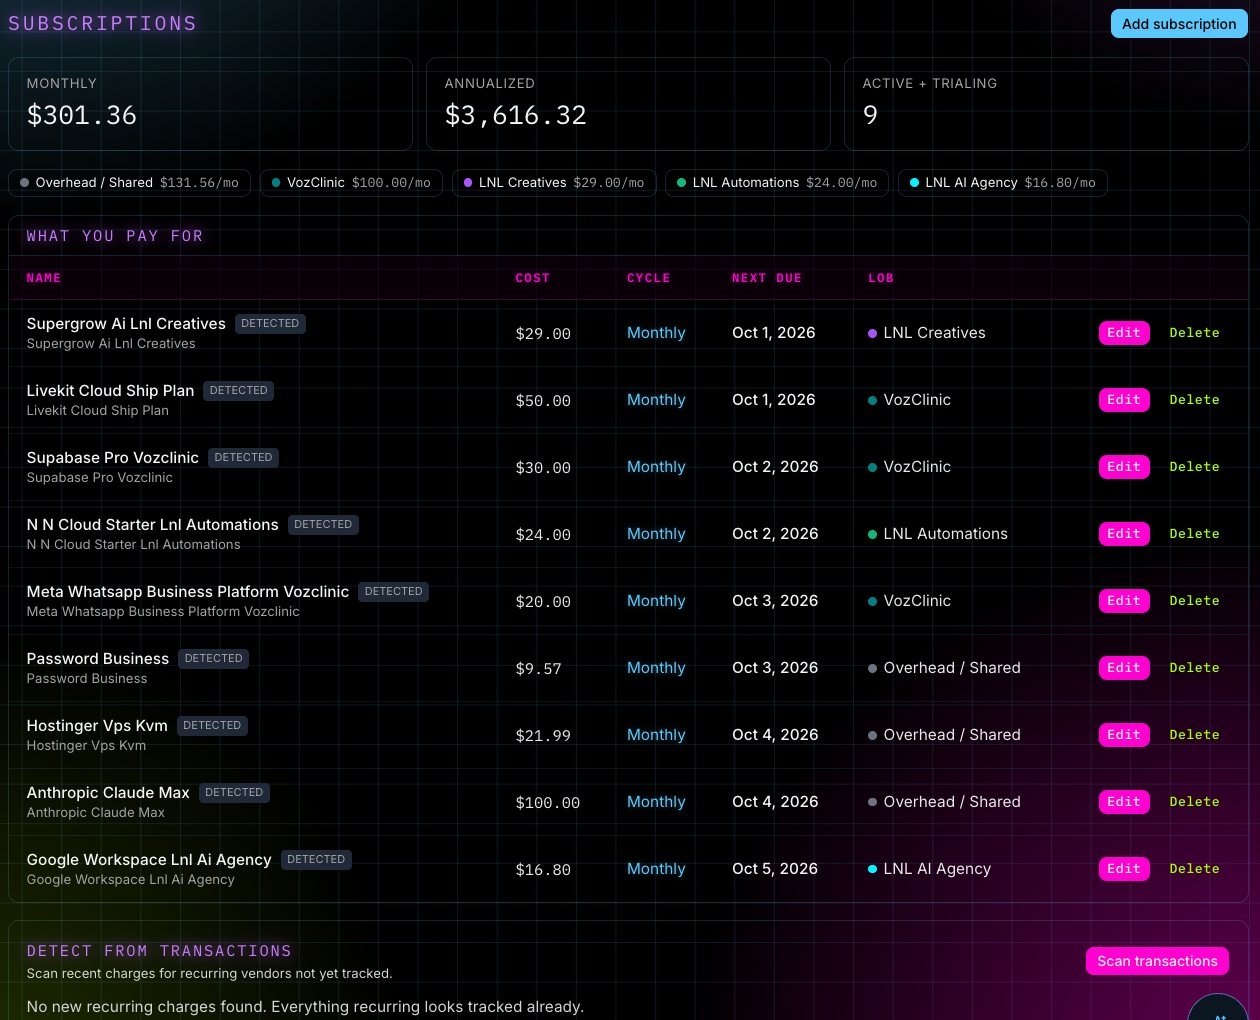Click the NAME column header
Image resolution: width=1260 pixels, height=1020 pixels.
pos(44,278)
